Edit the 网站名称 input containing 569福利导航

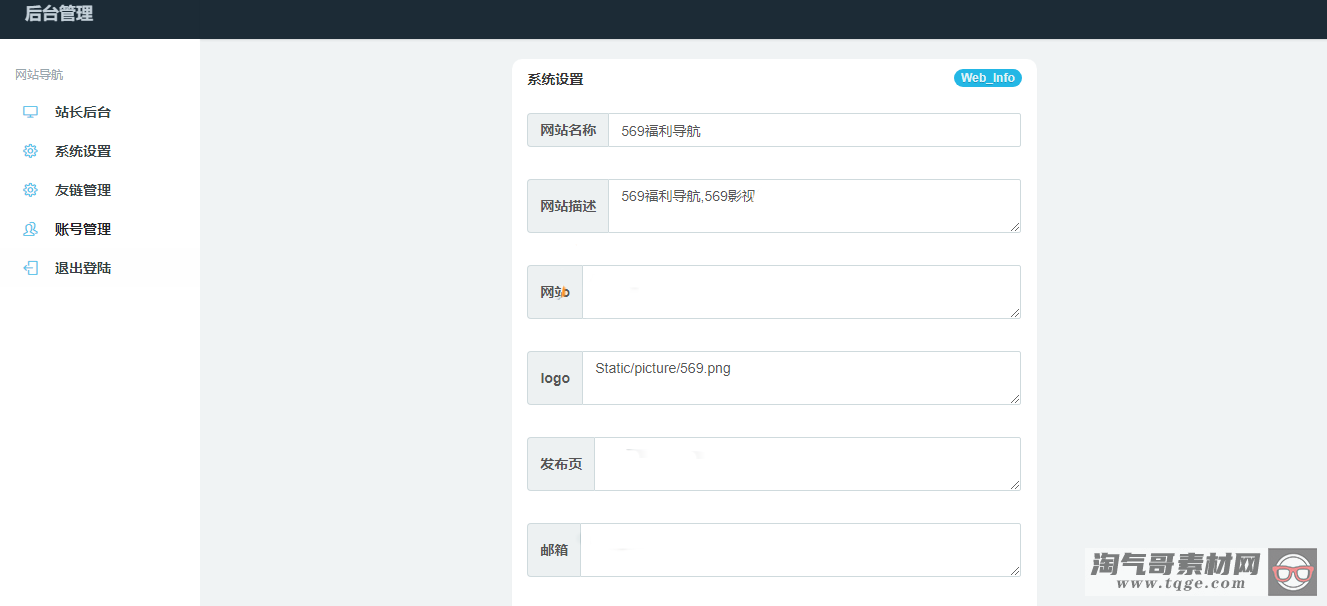coord(813,129)
